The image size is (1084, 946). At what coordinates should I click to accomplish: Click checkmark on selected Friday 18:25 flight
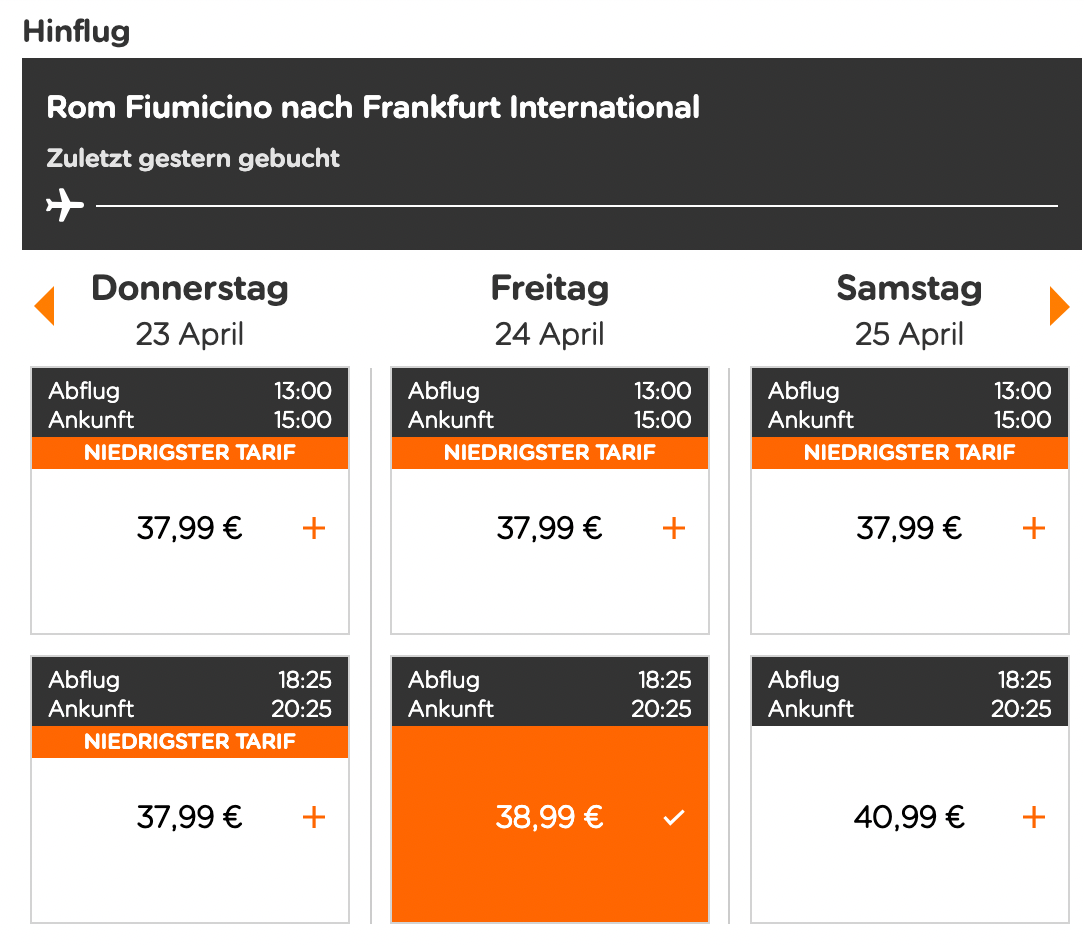coord(674,818)
